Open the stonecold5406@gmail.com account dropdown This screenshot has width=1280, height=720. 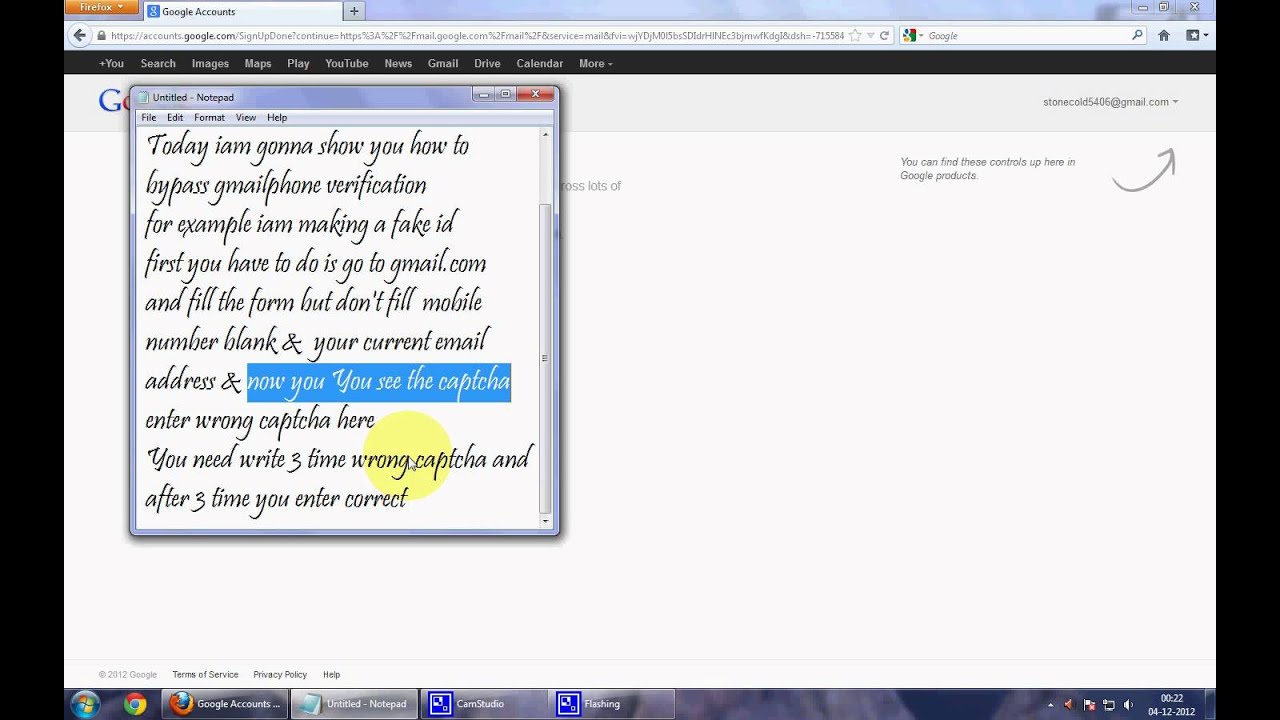pos(1110,102)
